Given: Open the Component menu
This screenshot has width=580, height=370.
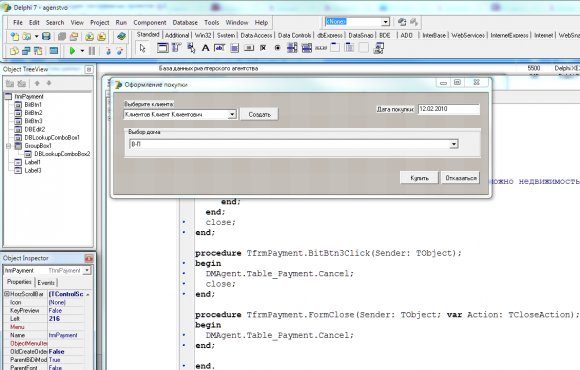Looking at the screenshot, I should (x=149, y=23).
